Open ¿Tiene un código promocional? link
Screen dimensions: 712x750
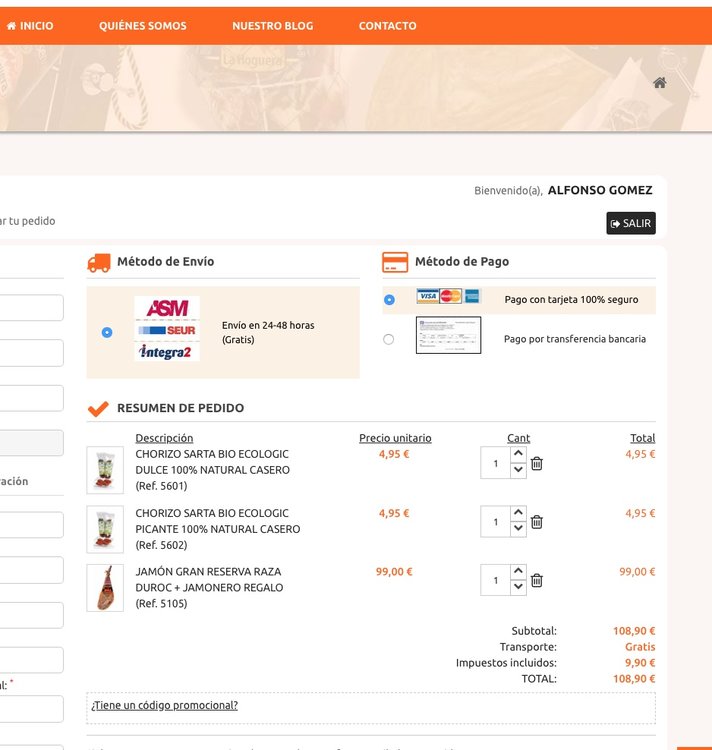pyautogui.click(x=164, y=706)
